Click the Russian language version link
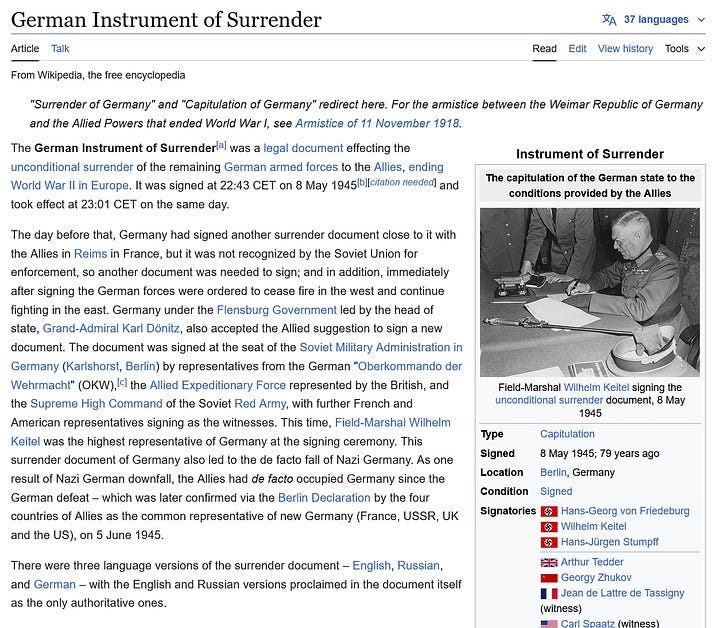 pyautogui.click(x=418, y=566)
